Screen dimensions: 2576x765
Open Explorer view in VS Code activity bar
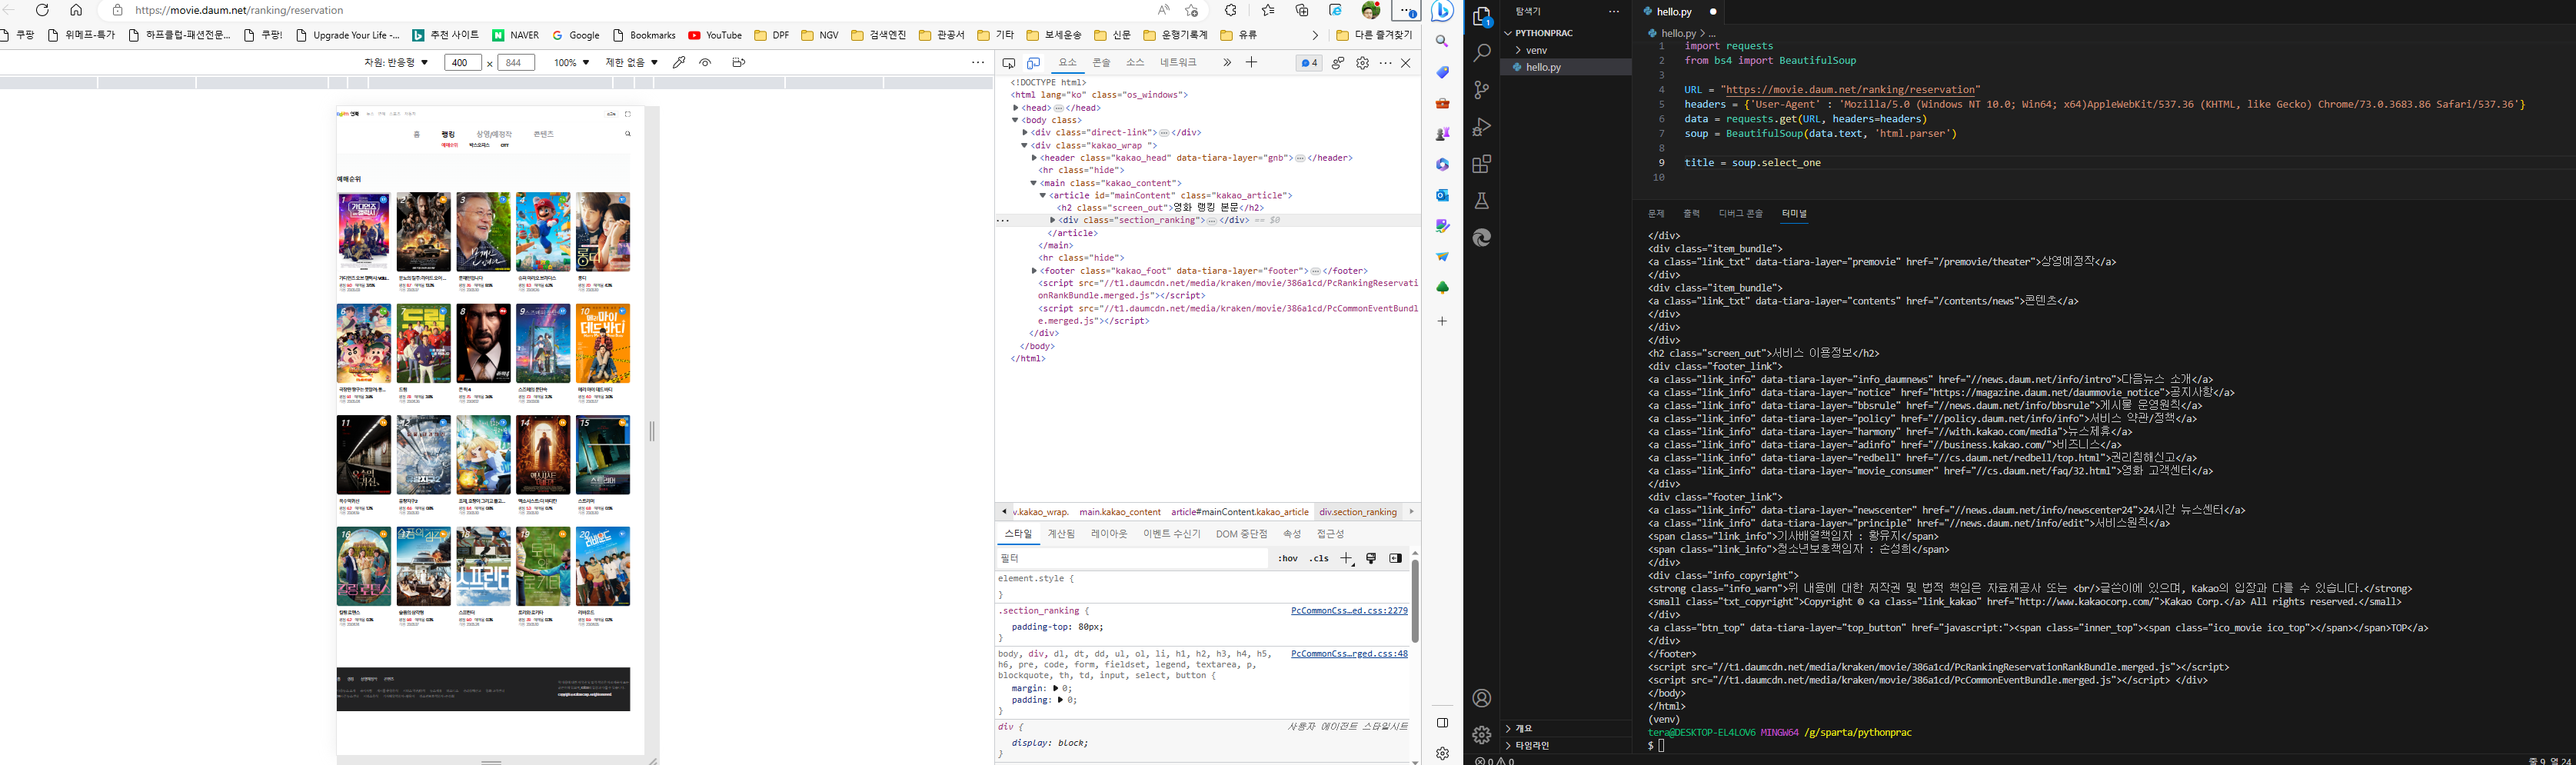(1482, 17)
